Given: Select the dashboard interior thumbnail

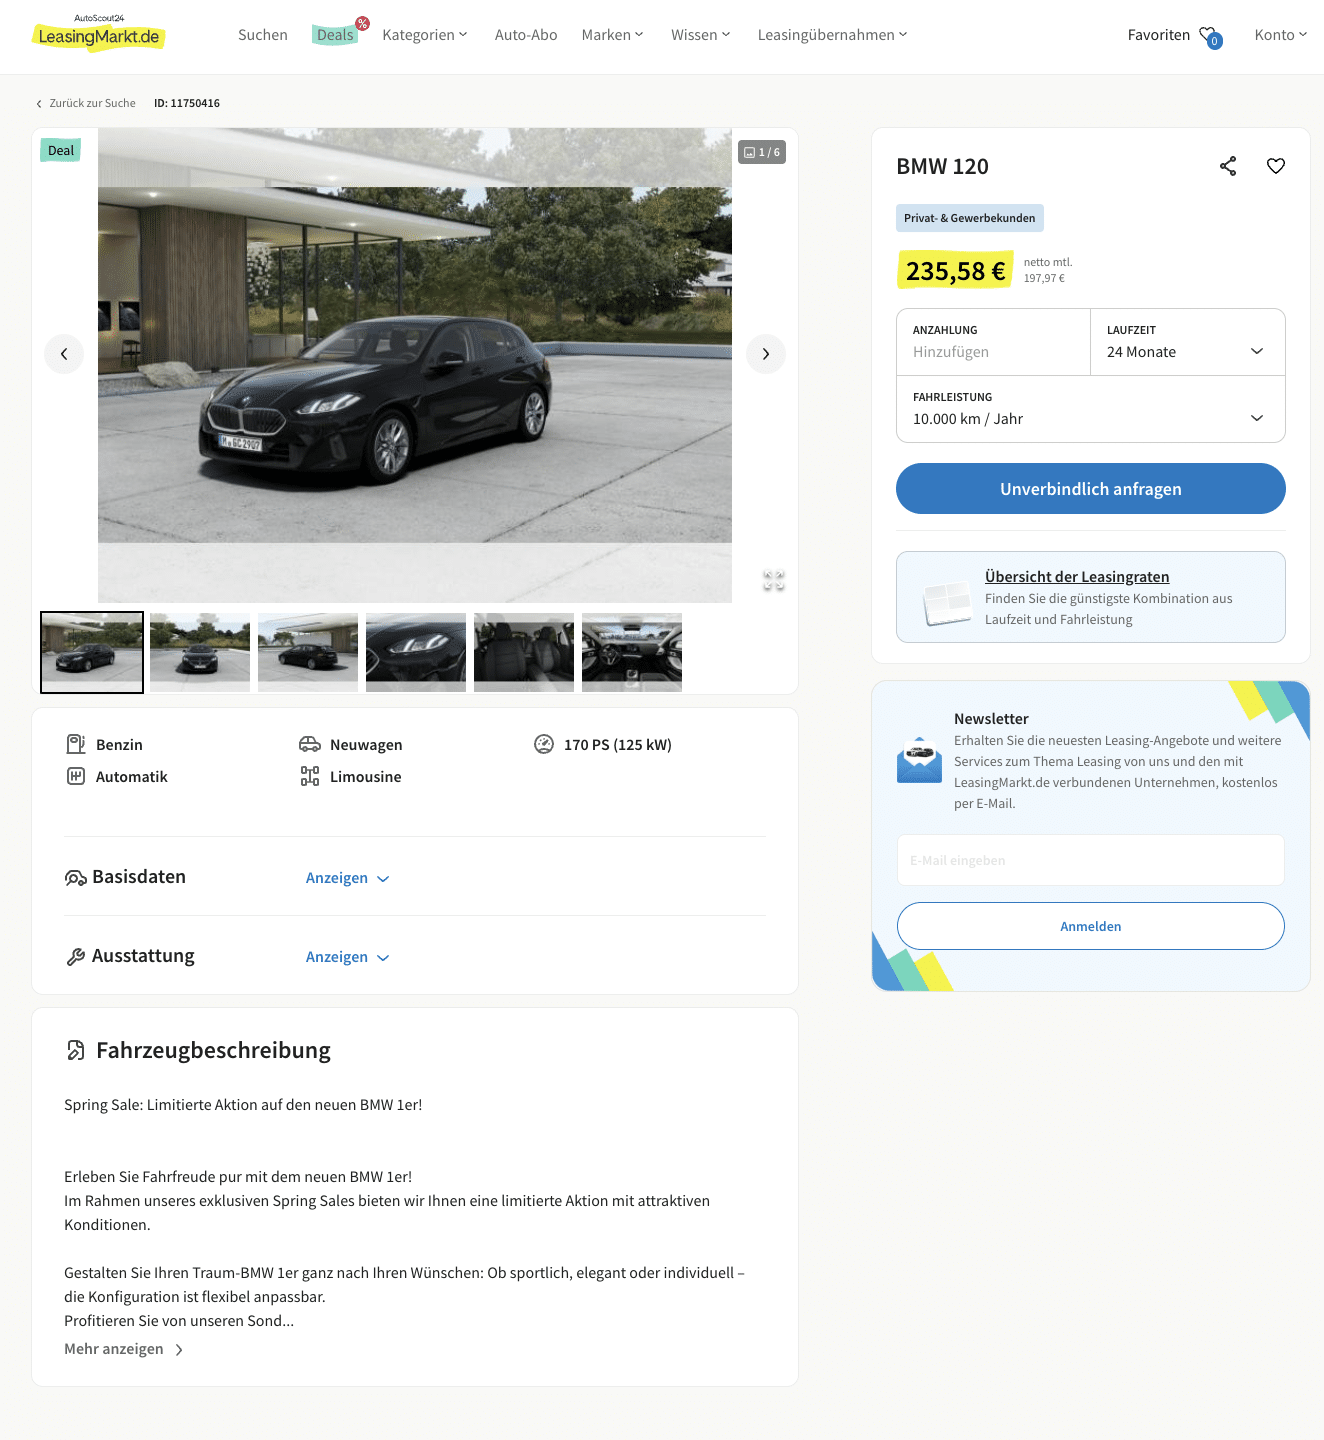Looking at the screenshot, I should [632, 652].
